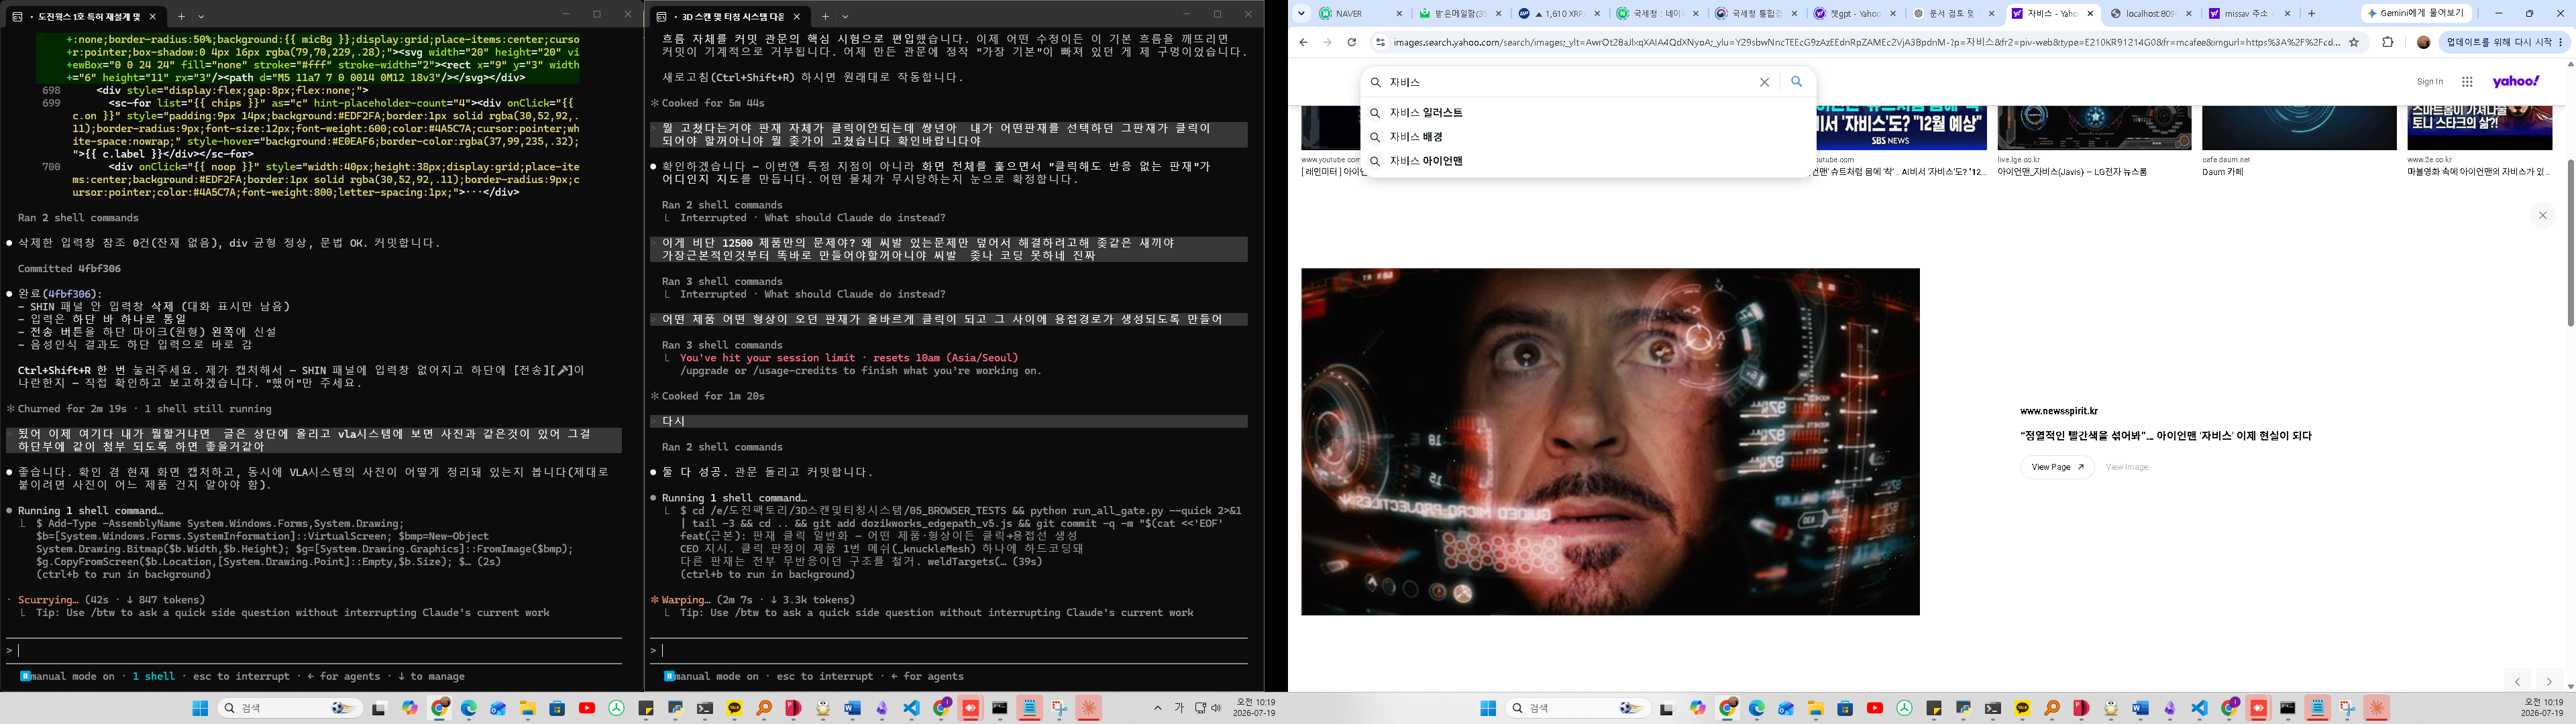Choose the 자비스 아이언맨 suggestion
This screenshot has height=724, width=2576.
(1589, 161)
